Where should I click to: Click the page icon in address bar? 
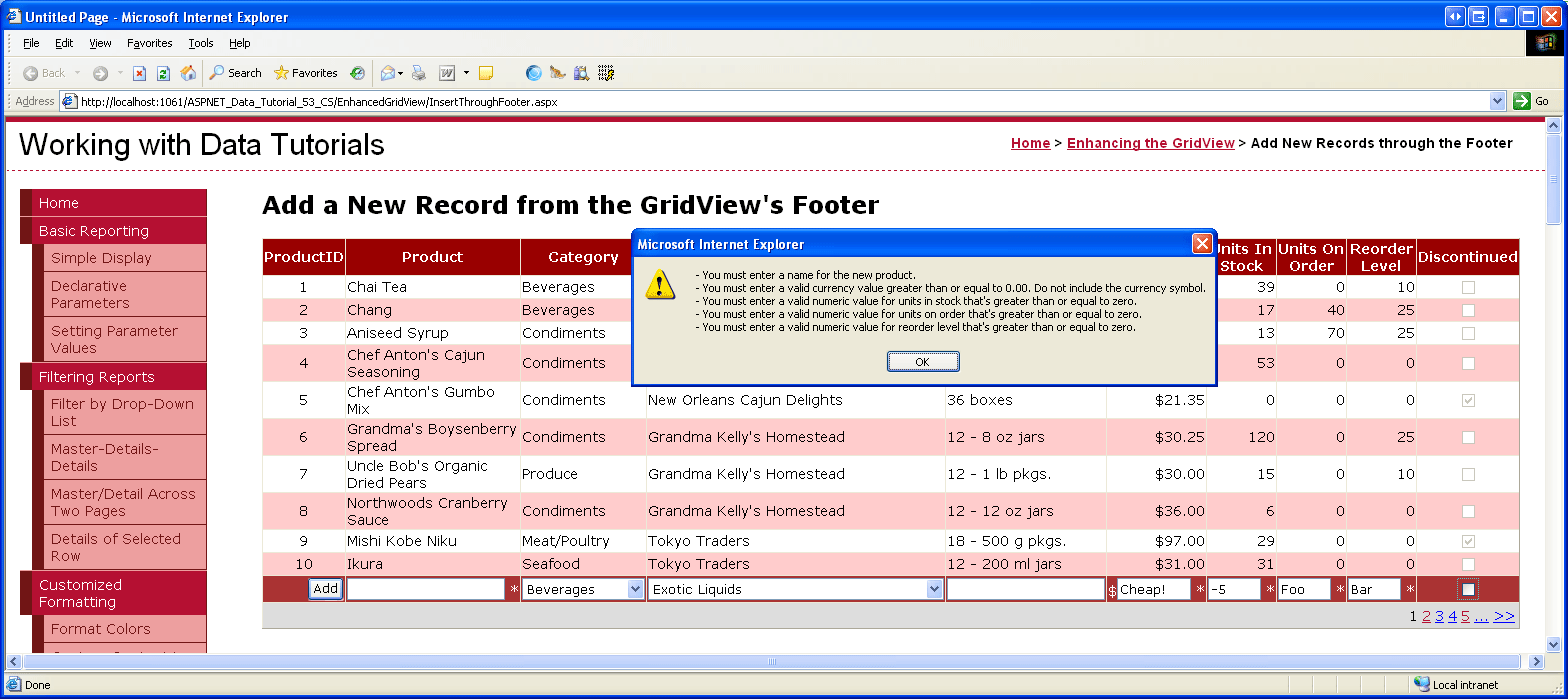coord(69,101)
